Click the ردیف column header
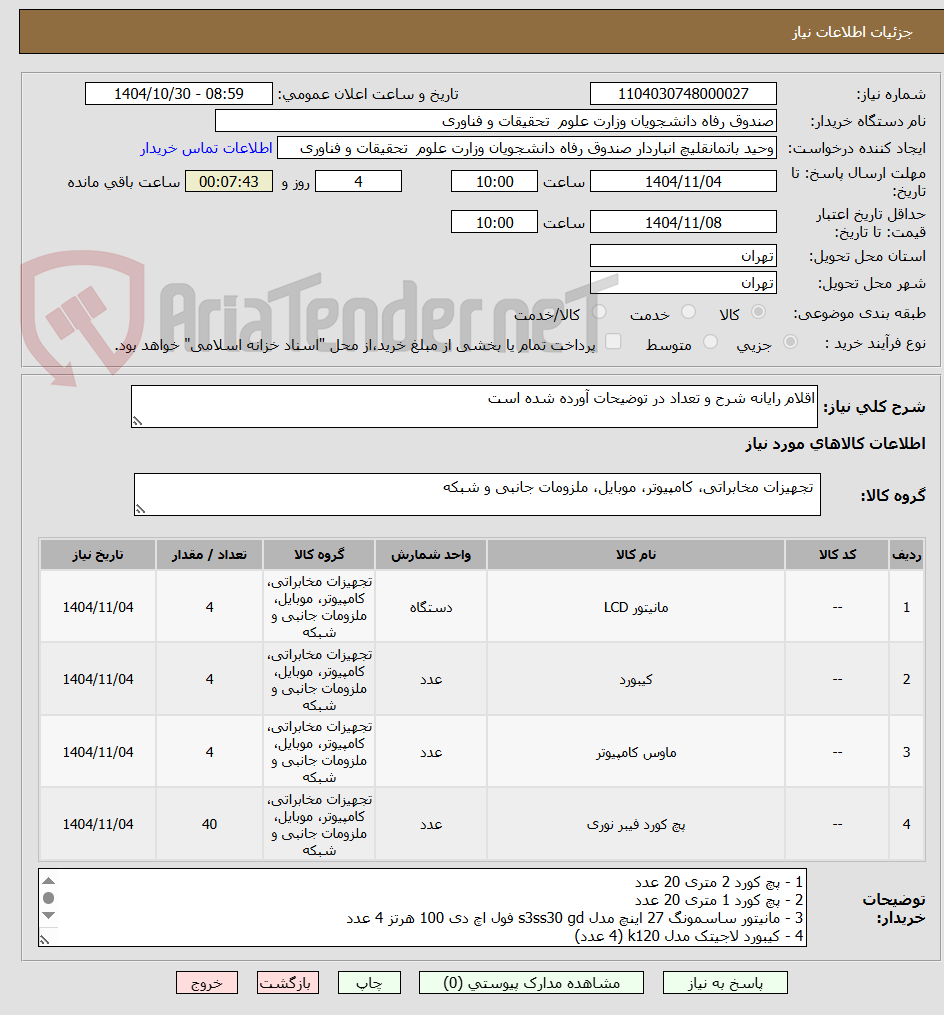944x1015 pixels. tap(906, 555)
